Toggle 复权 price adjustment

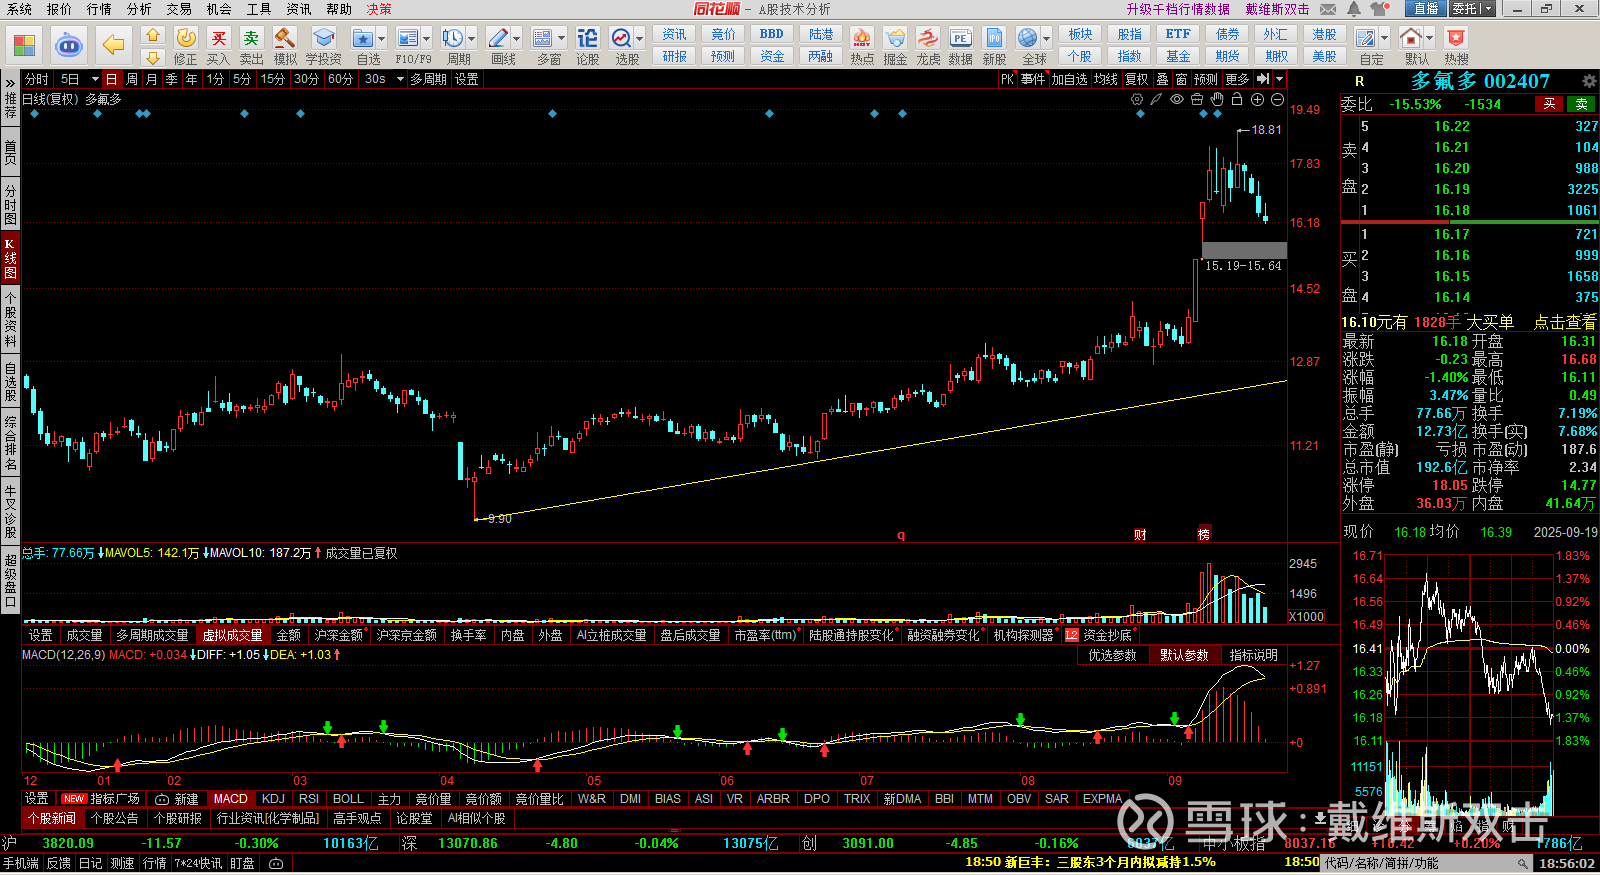pyautogui.click(x=1137, y=79)
